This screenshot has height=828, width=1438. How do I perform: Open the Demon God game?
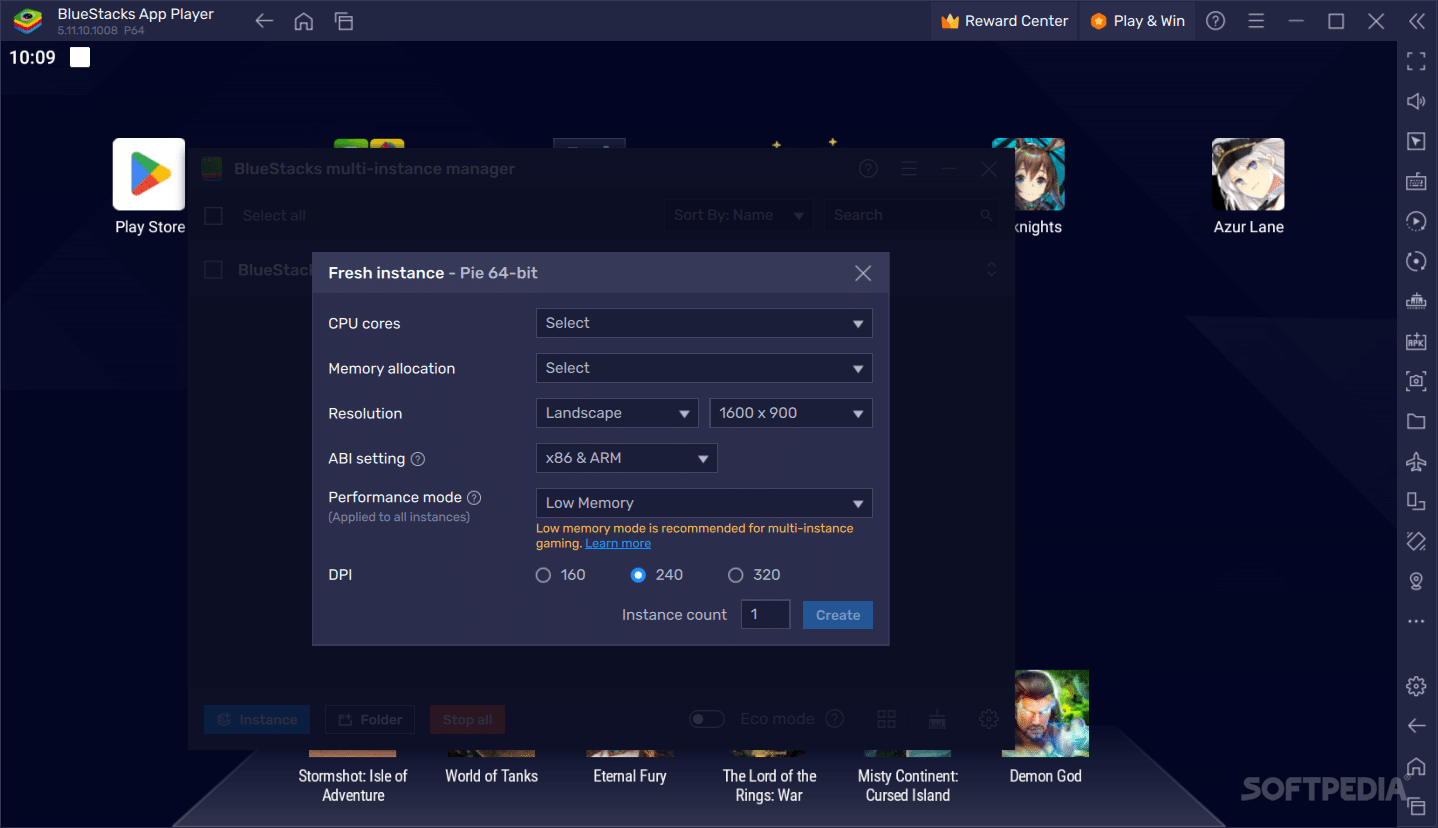tap(1045, 728)
